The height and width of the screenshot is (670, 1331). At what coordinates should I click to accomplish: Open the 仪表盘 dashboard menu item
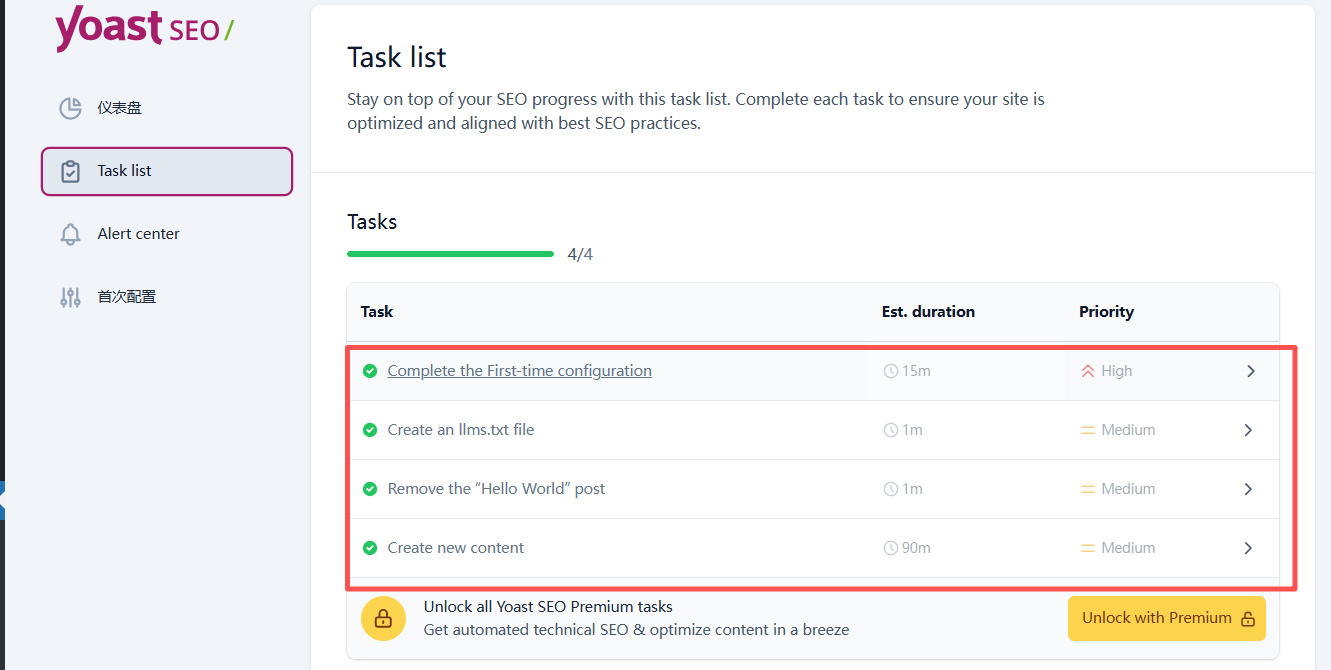[x=119, y=108]
